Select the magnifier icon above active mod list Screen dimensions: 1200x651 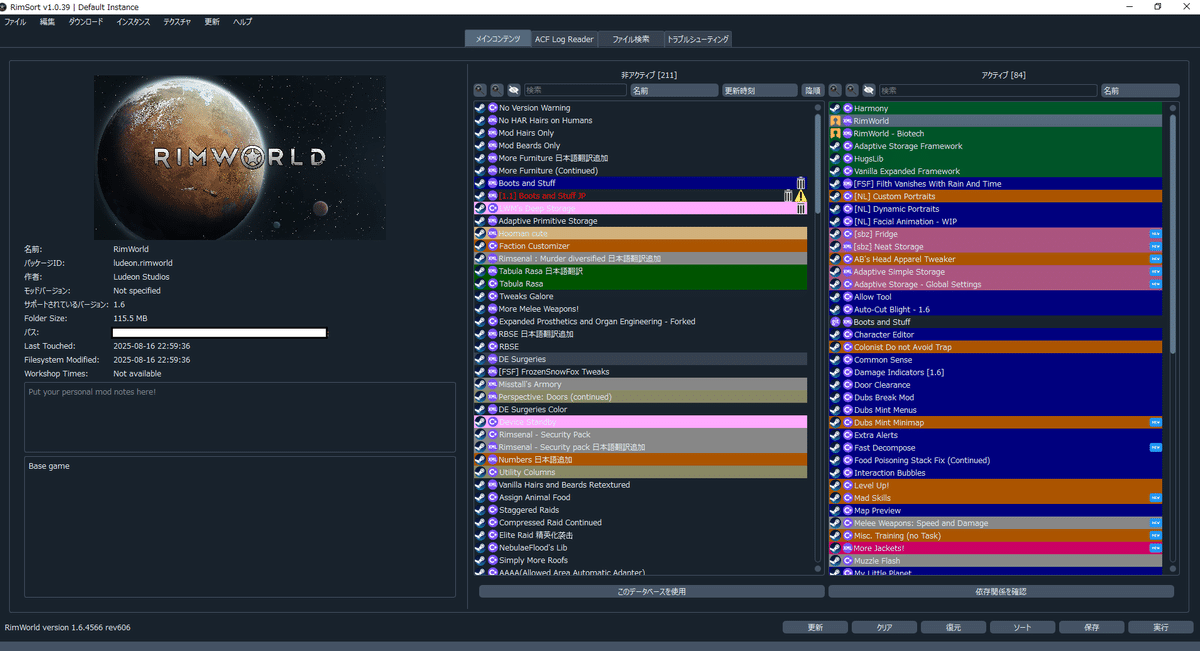pos(836,89)
